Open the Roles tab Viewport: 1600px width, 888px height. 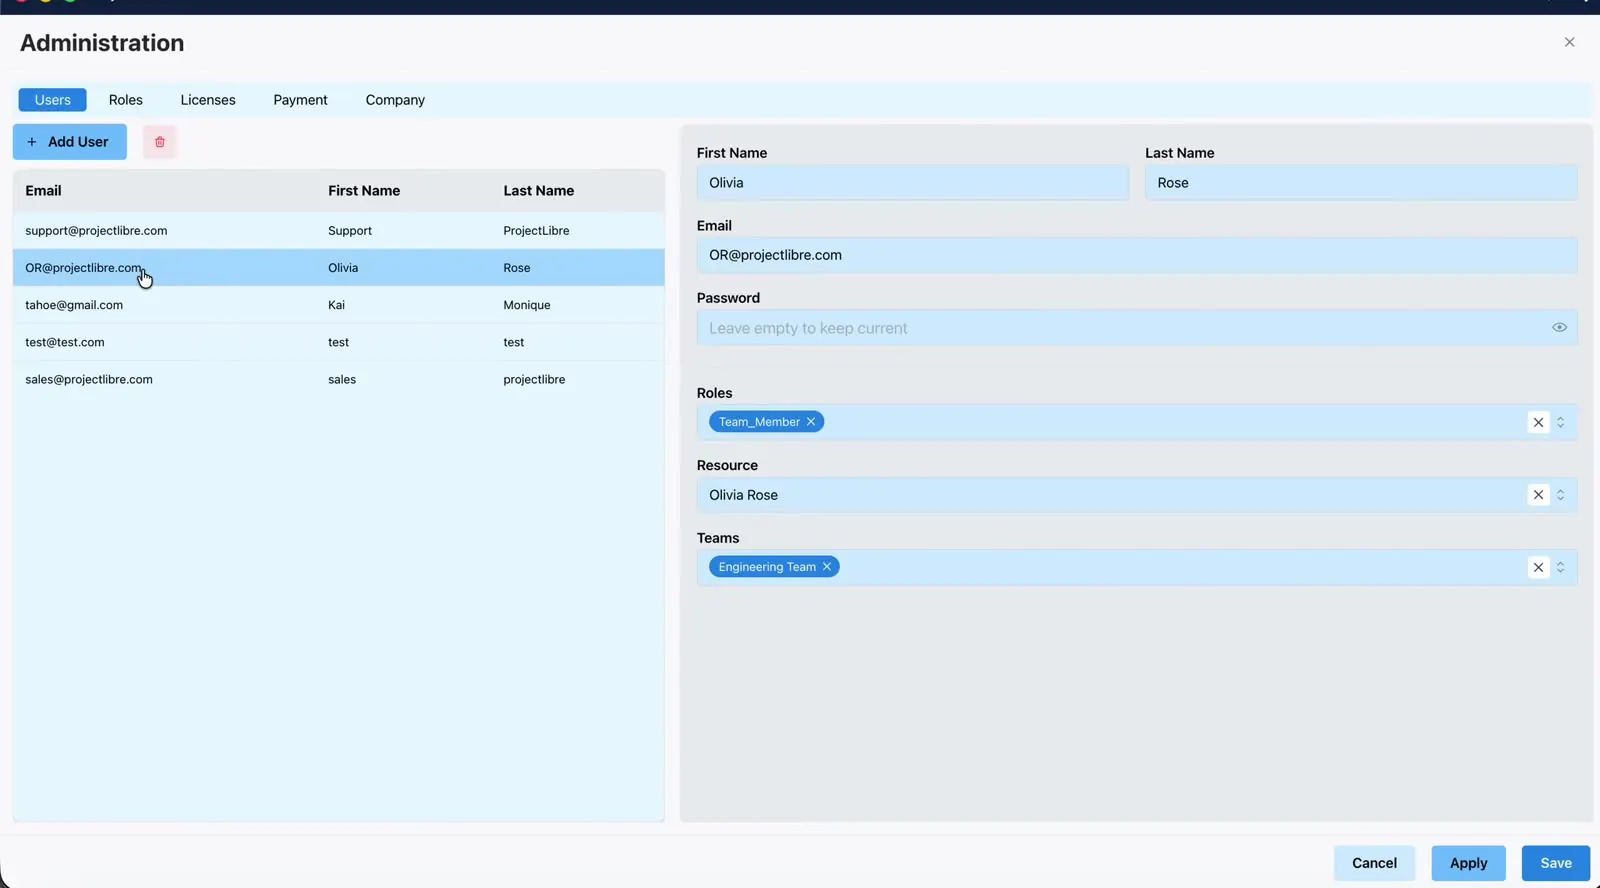tap(126, 100)
